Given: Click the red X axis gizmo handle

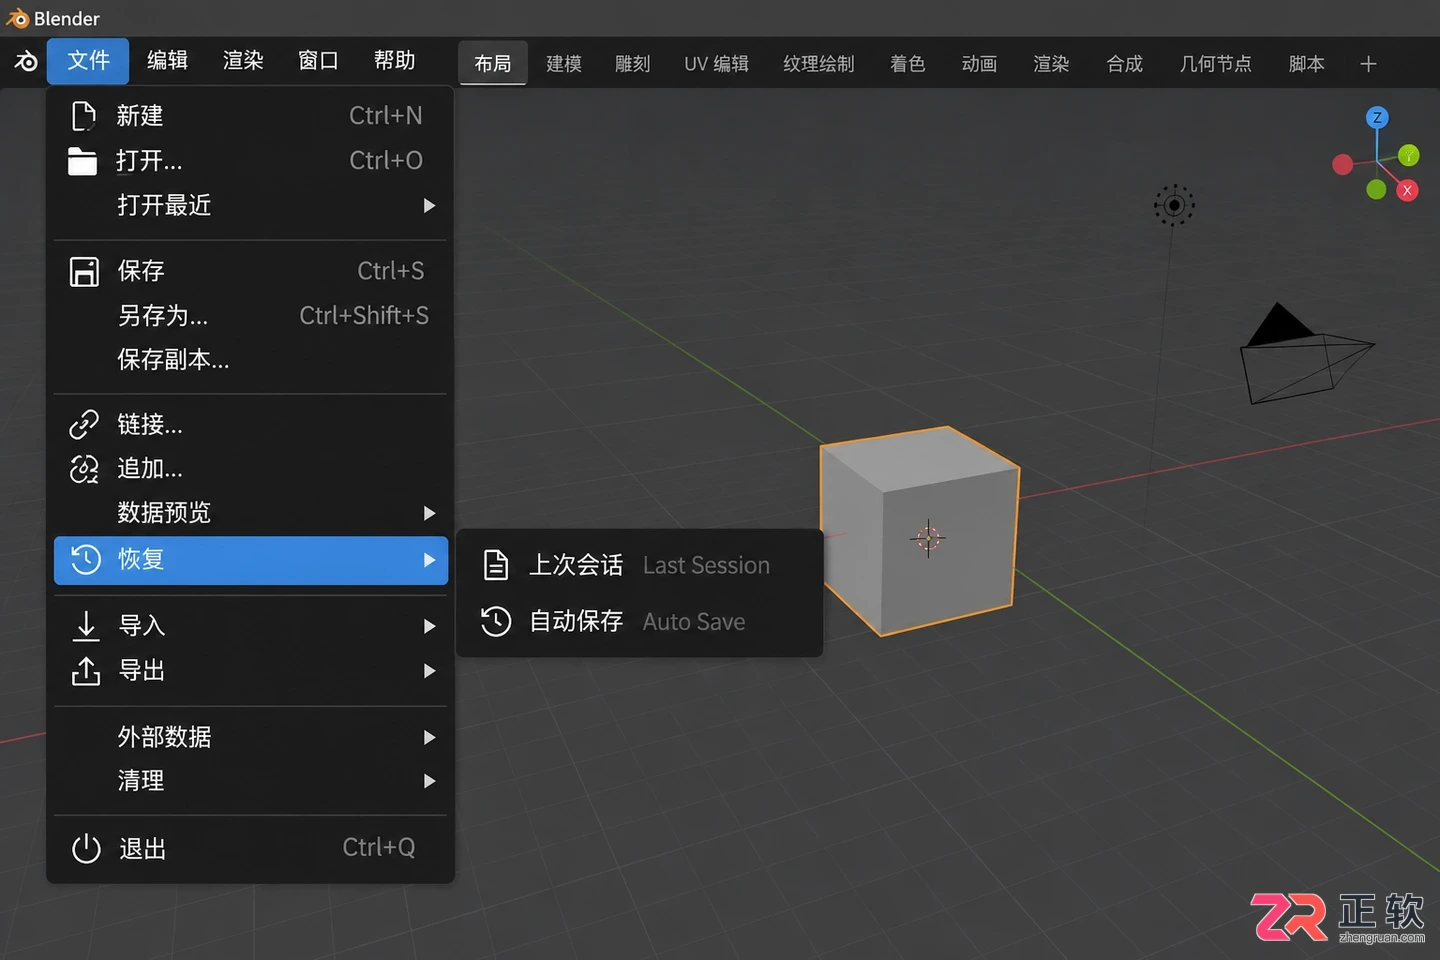Looking at the screenshot, I should [1408, 190].
